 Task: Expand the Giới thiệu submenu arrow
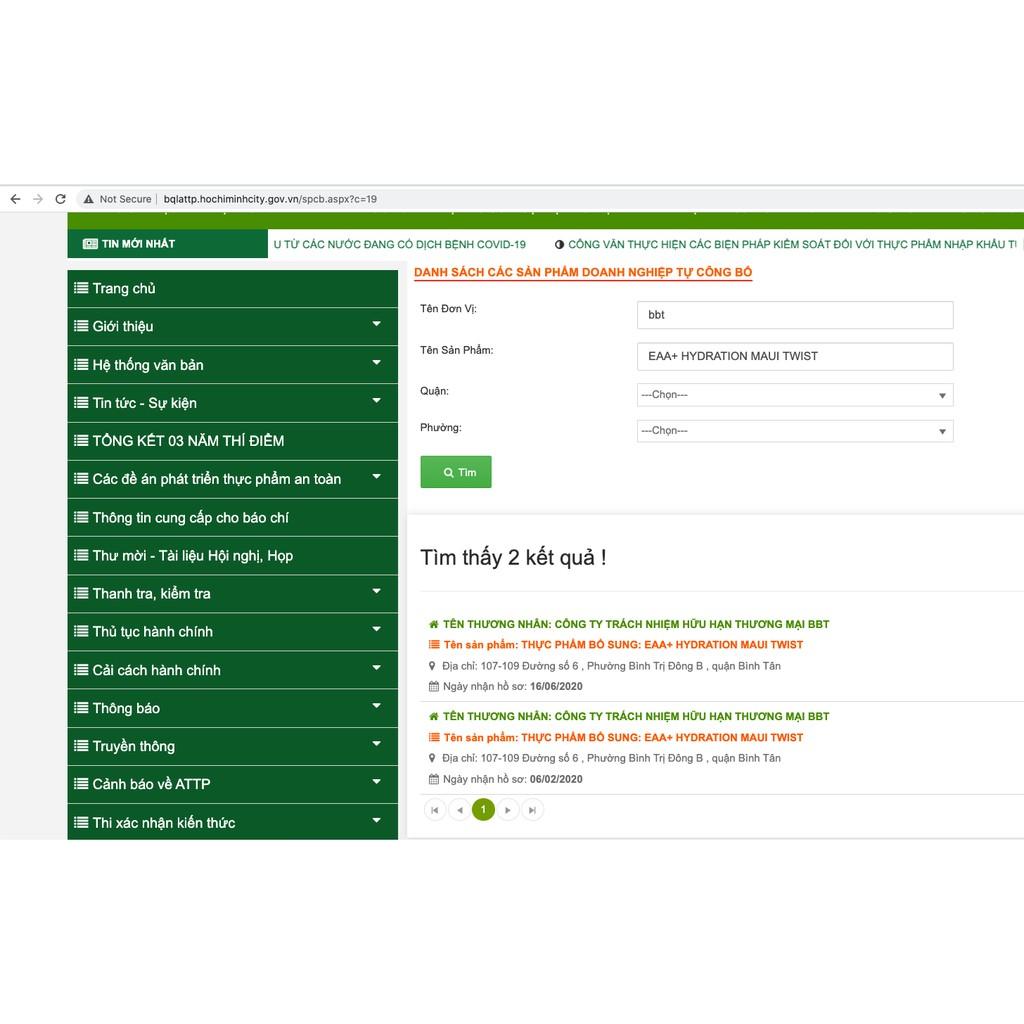[377, 324]
